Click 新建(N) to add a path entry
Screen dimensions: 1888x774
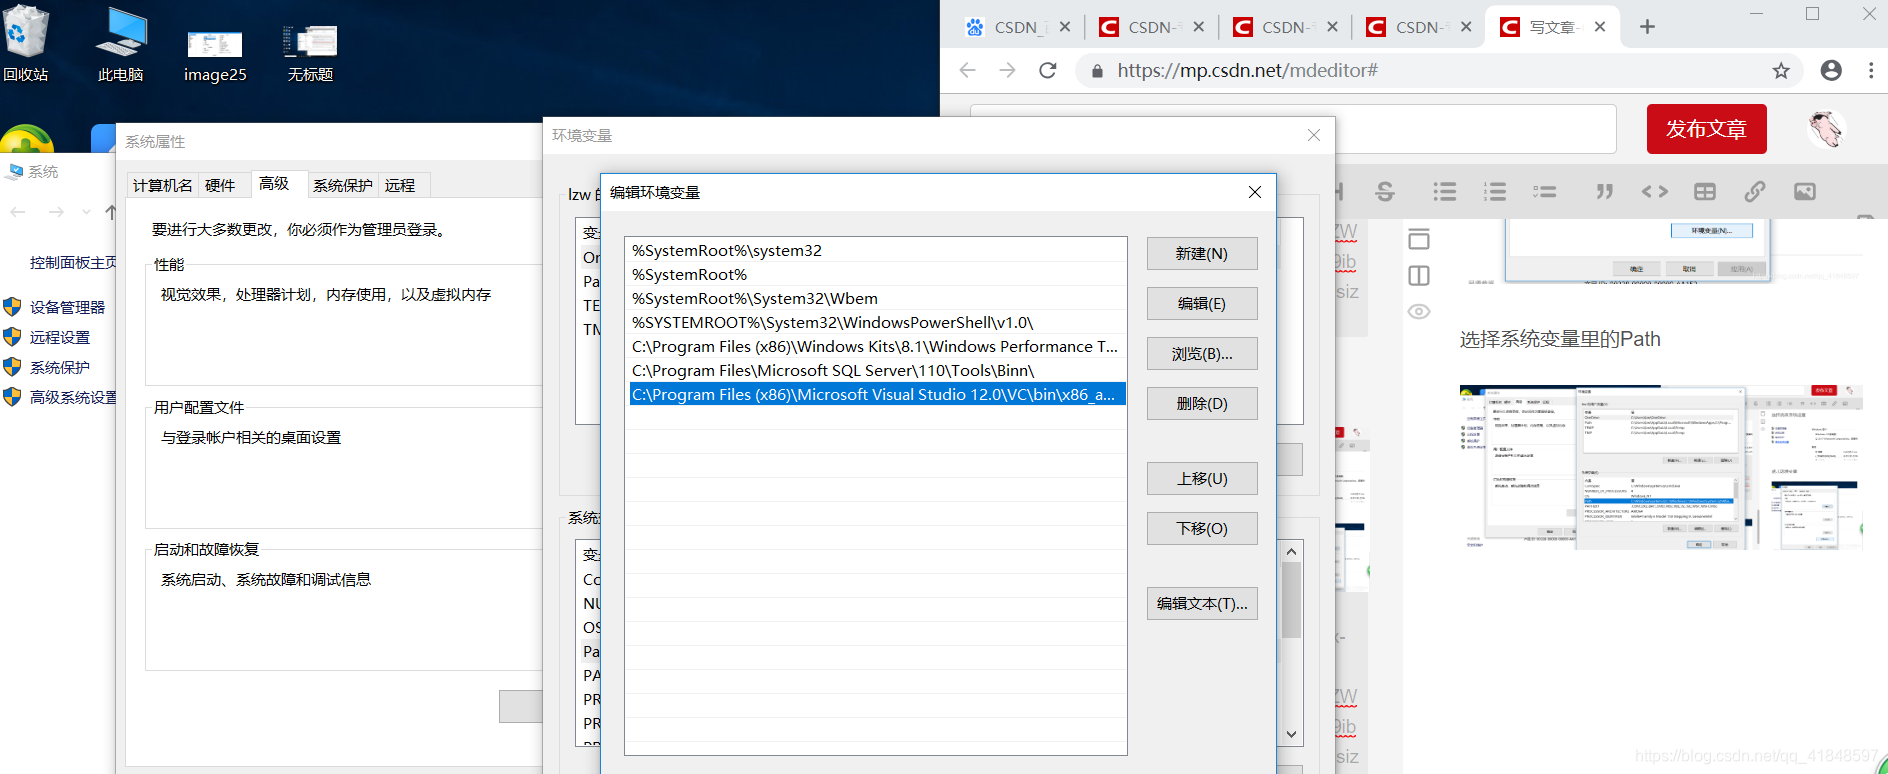click(1202, 254)
